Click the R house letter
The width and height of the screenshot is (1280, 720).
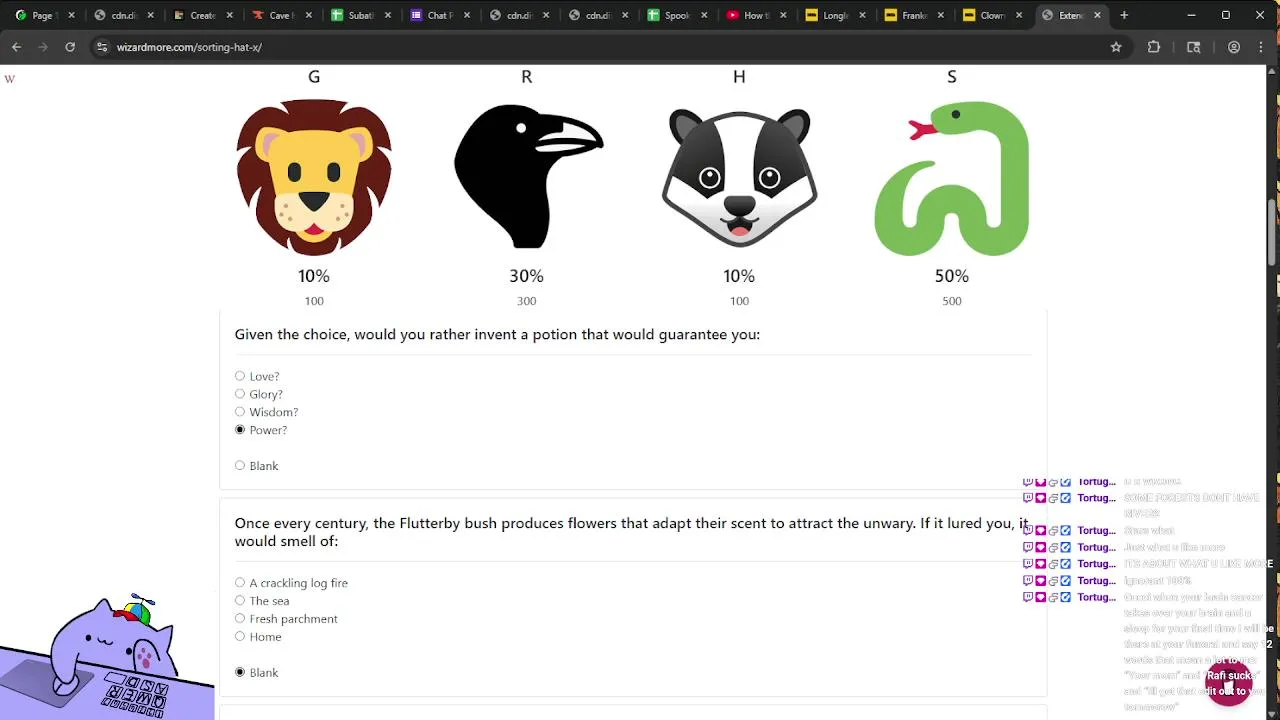pos(527,77)
